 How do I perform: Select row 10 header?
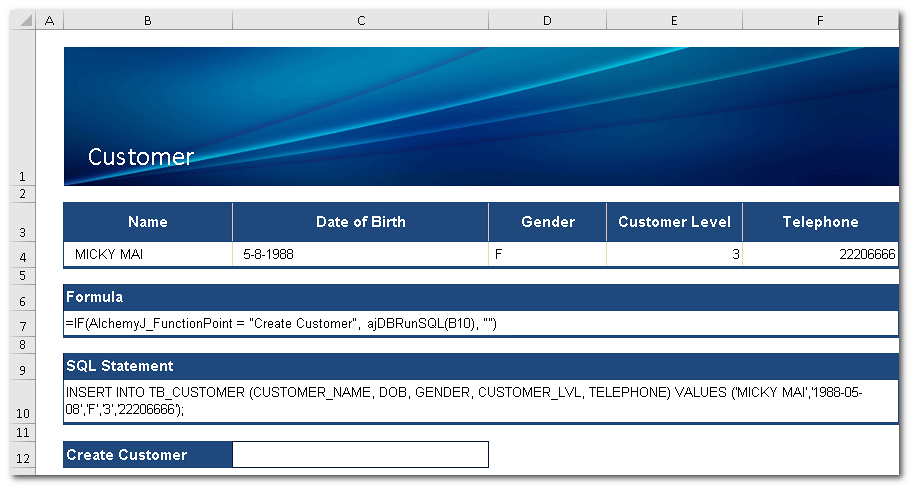click(21, 413)
